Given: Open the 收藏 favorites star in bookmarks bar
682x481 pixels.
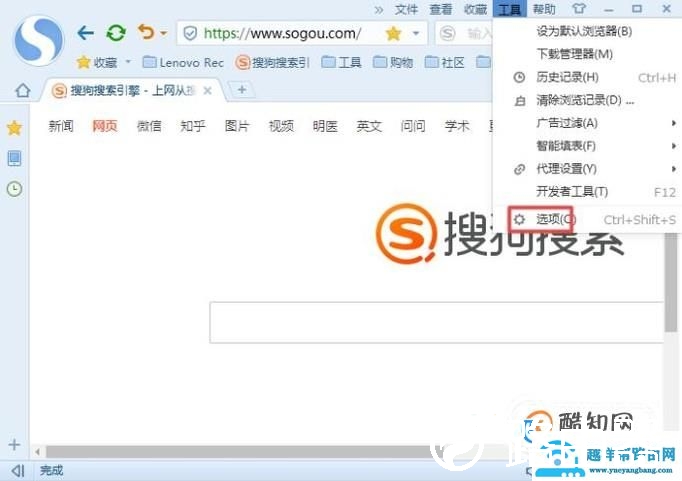Looking at the screenshot, I should 83,63.
